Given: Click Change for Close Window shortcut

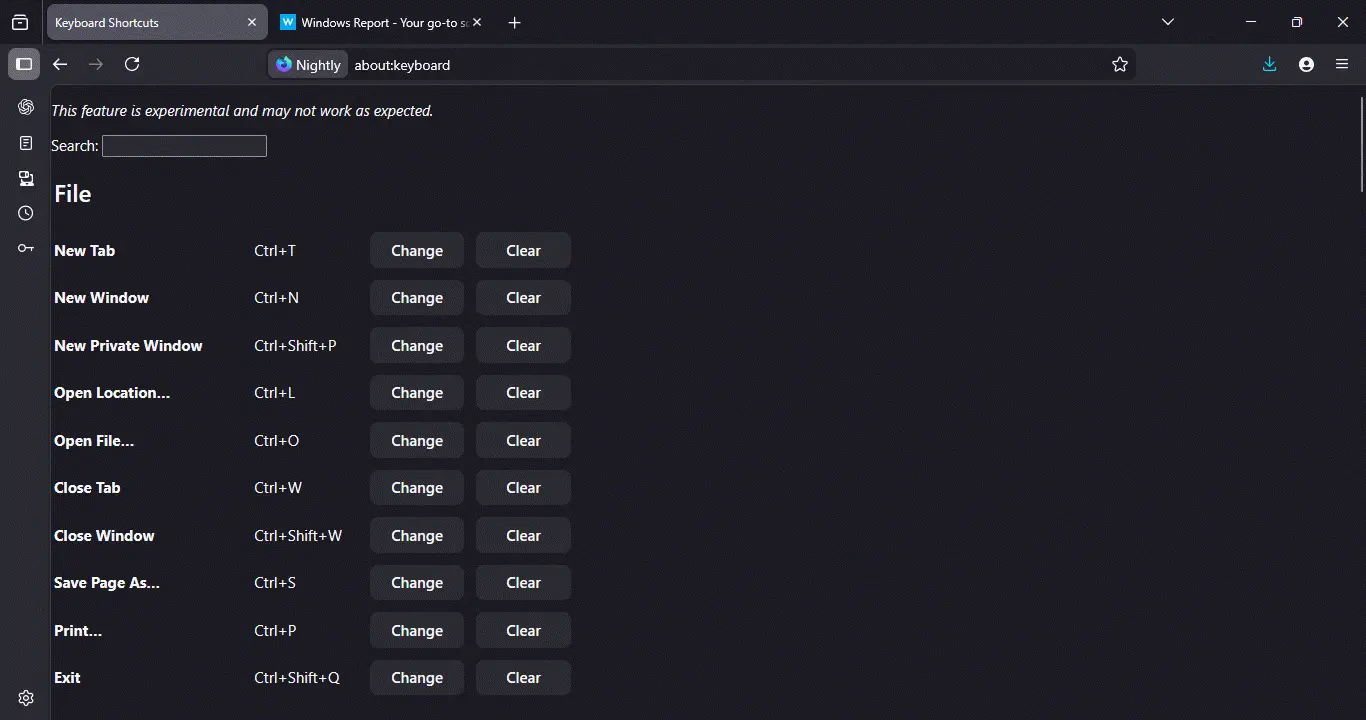Looking at the screenshot, I should [416, 536].
